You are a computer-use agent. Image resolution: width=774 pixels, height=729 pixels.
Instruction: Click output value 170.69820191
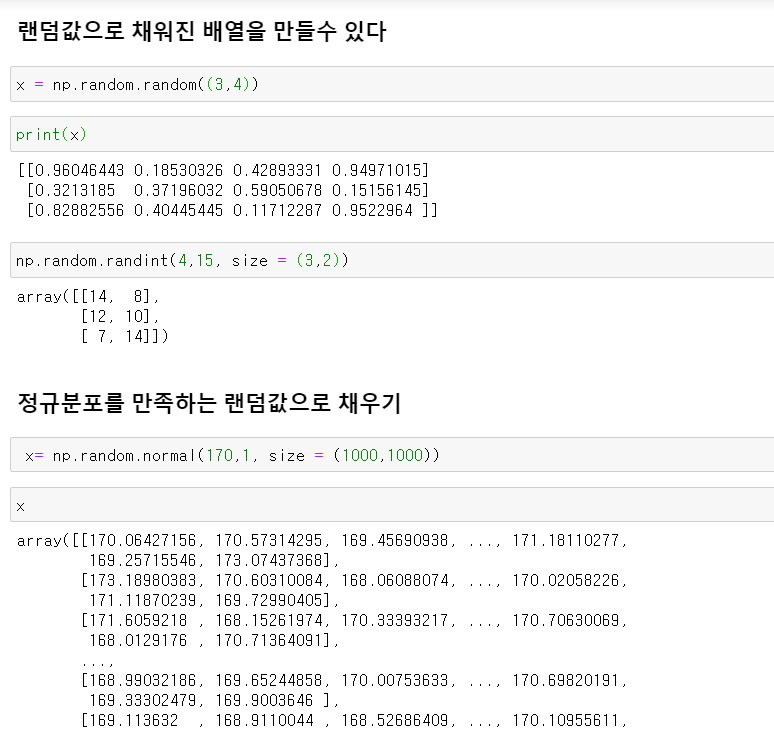[565, 681]
